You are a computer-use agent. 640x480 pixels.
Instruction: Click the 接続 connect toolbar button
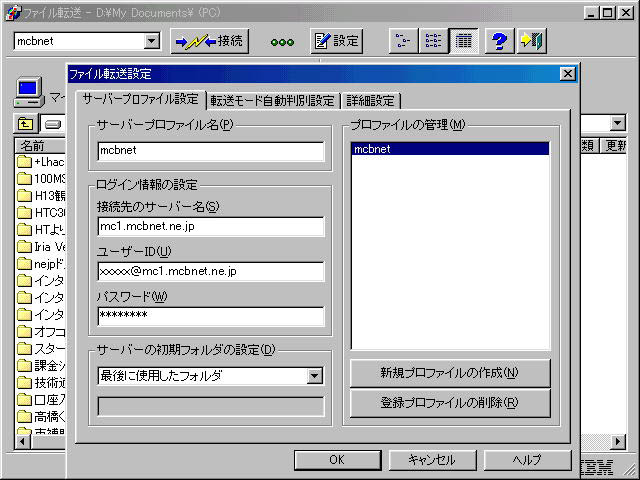[x=209, y=41]
